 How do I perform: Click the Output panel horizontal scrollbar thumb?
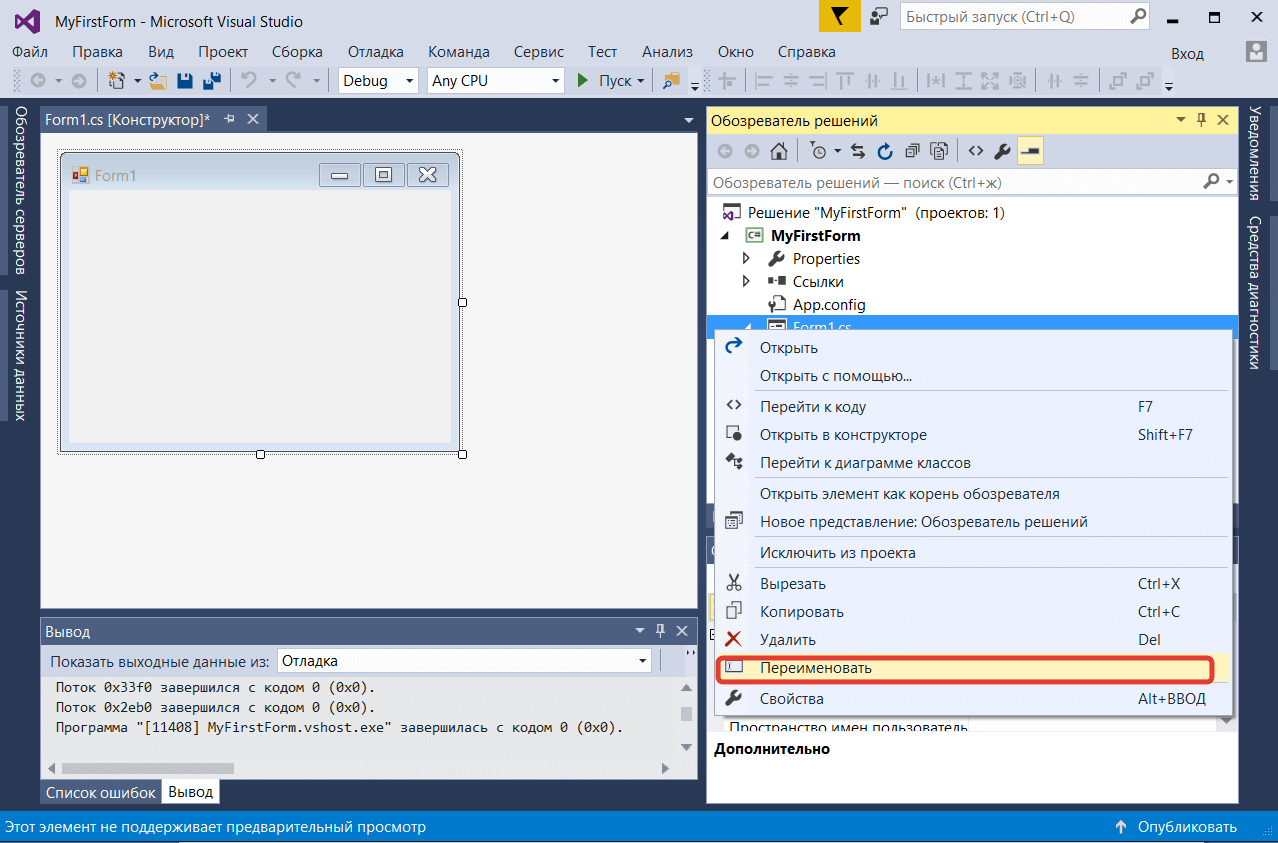click(x=147, y=768)
